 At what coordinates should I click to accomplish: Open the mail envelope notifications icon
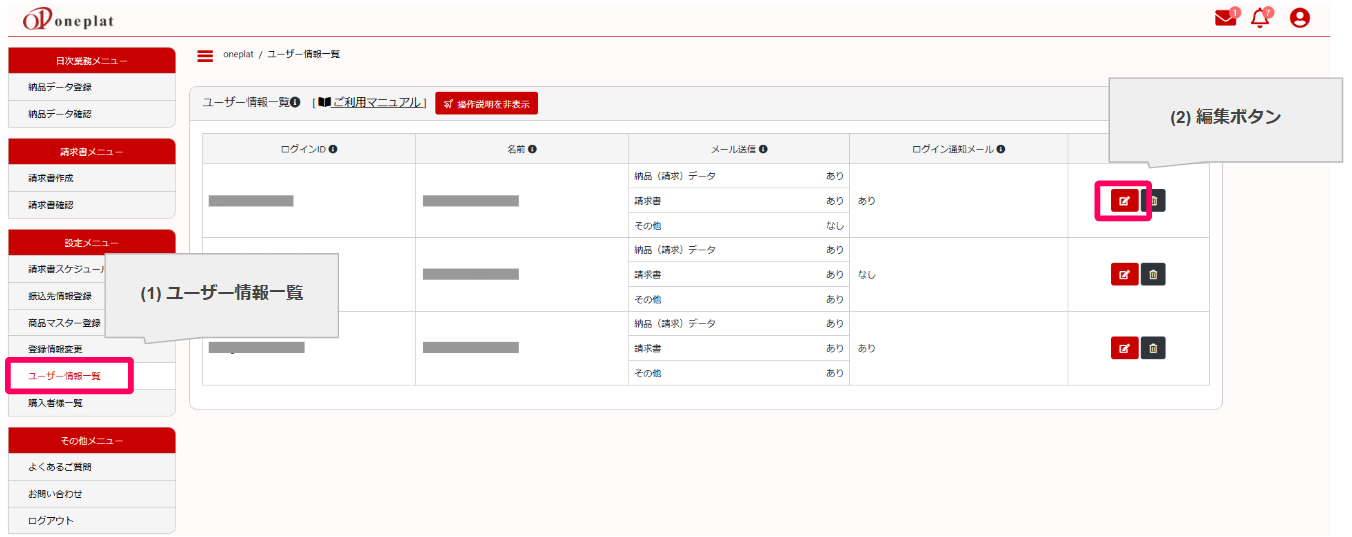(x=1225, y=18)
